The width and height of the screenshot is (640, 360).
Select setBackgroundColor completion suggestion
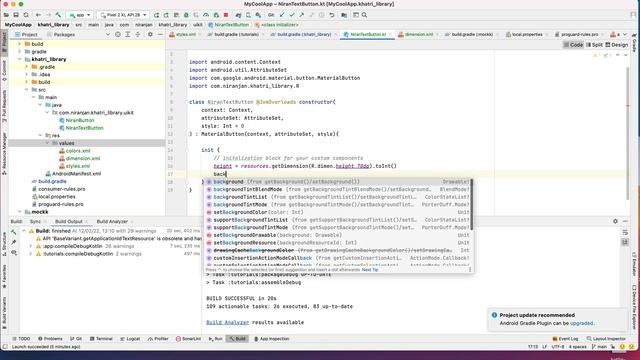338,212
